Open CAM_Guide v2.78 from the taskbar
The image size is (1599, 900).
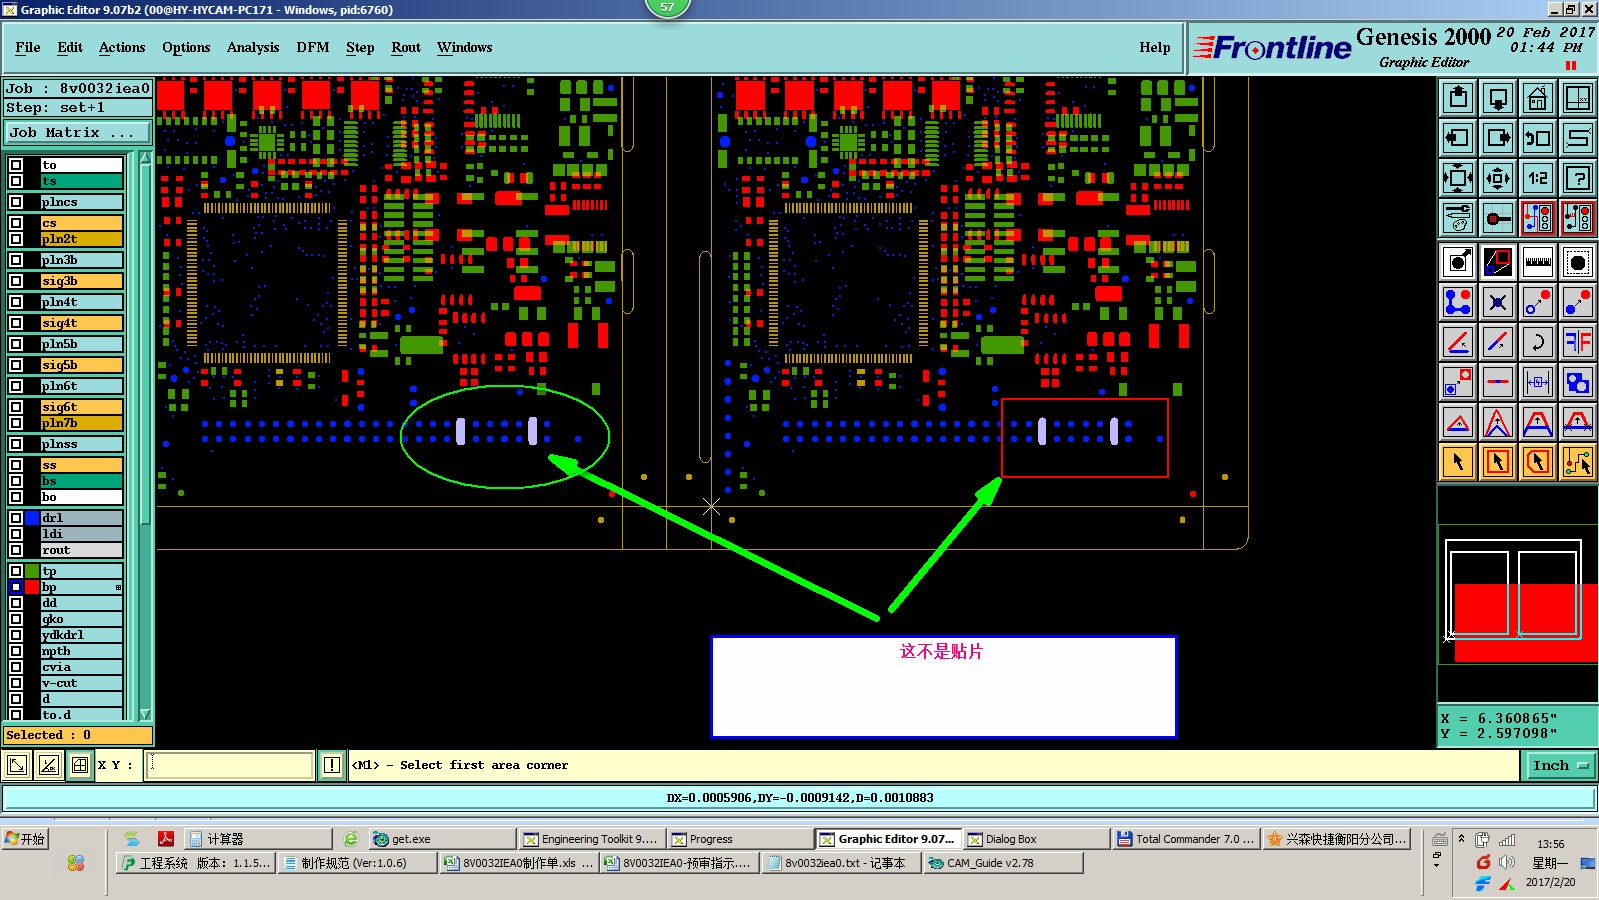pyautogui.click(x=1003, y=863)
